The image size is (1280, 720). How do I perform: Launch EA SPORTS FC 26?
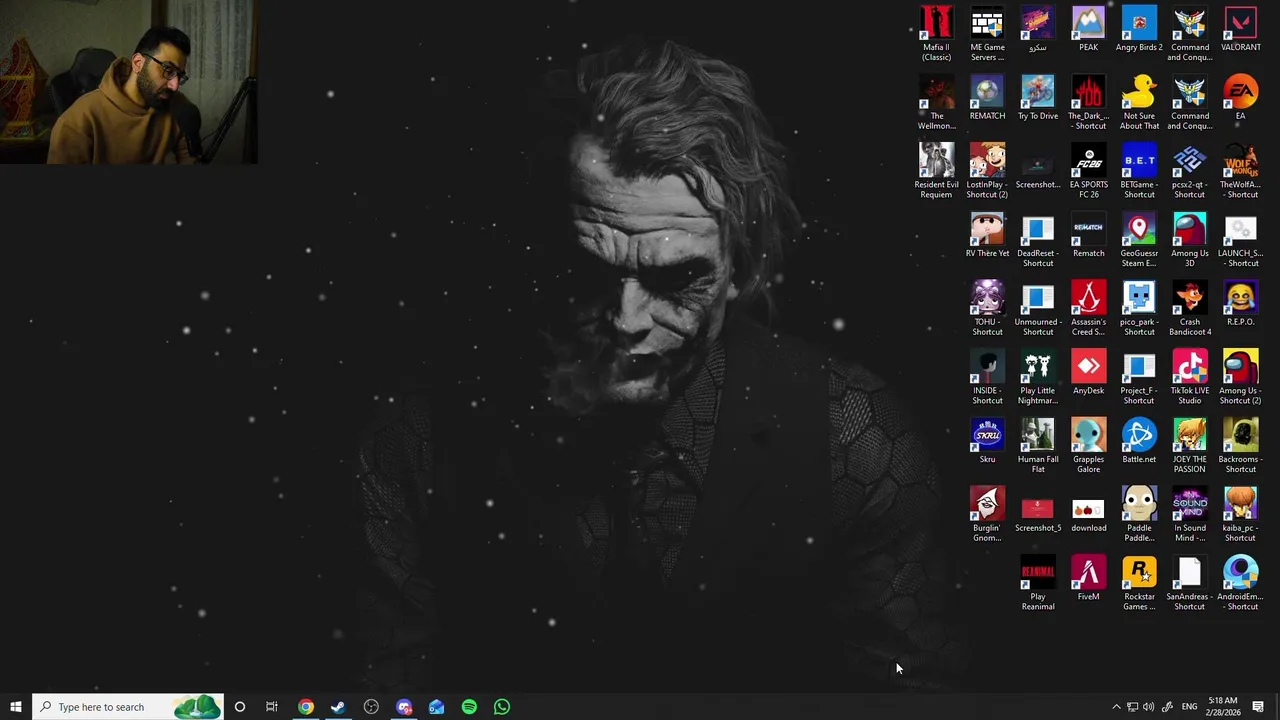[1088, 170]
